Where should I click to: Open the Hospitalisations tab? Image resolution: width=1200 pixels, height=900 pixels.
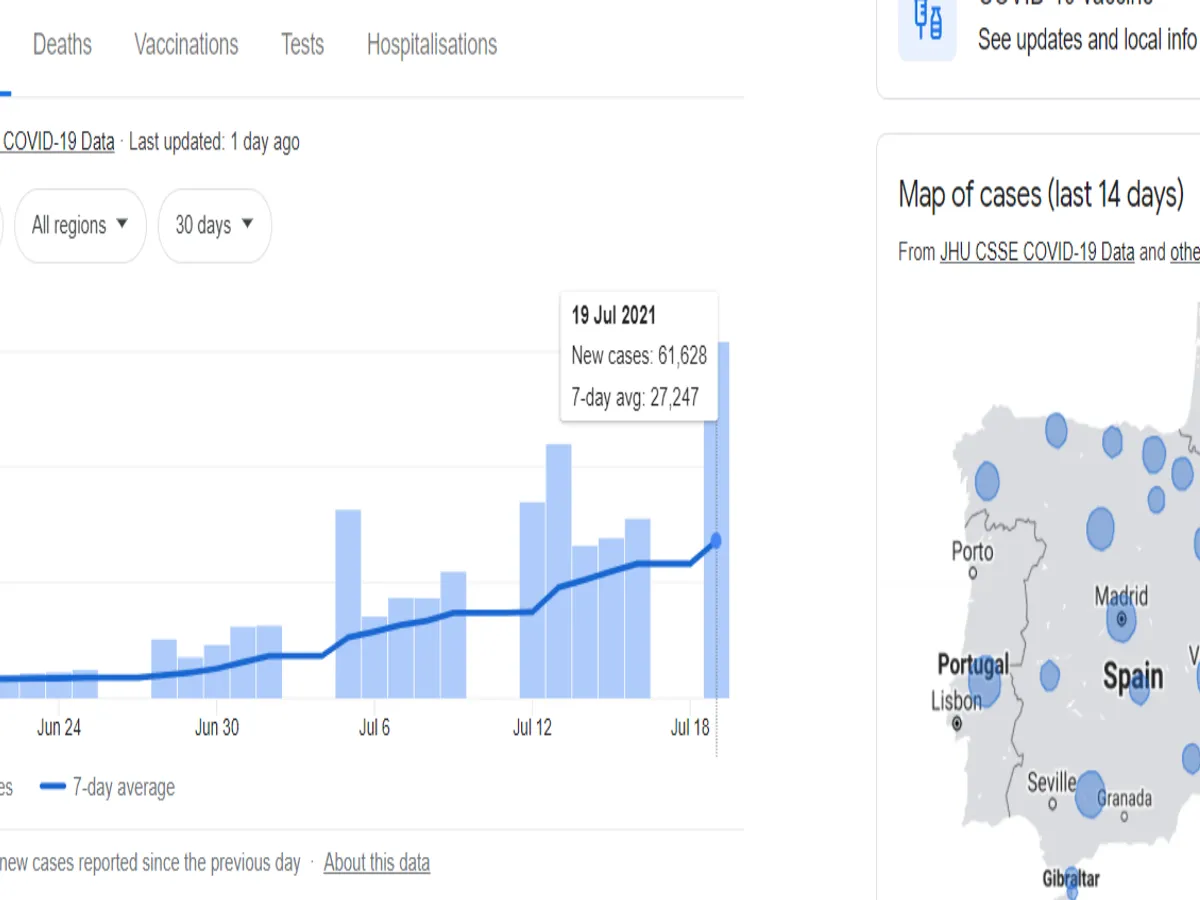coord(431,45)
